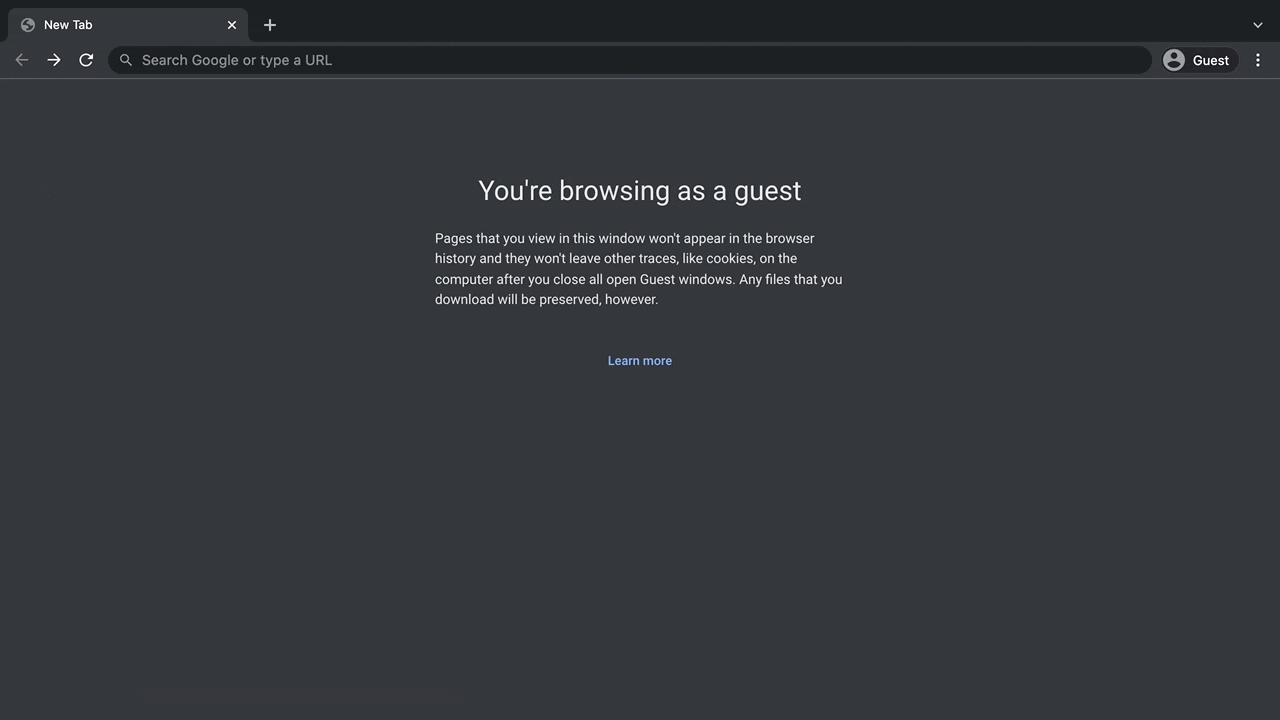Click the "You're browsing as a guest" heading
The image size is (1280, 720).
(x=640, y=191)
